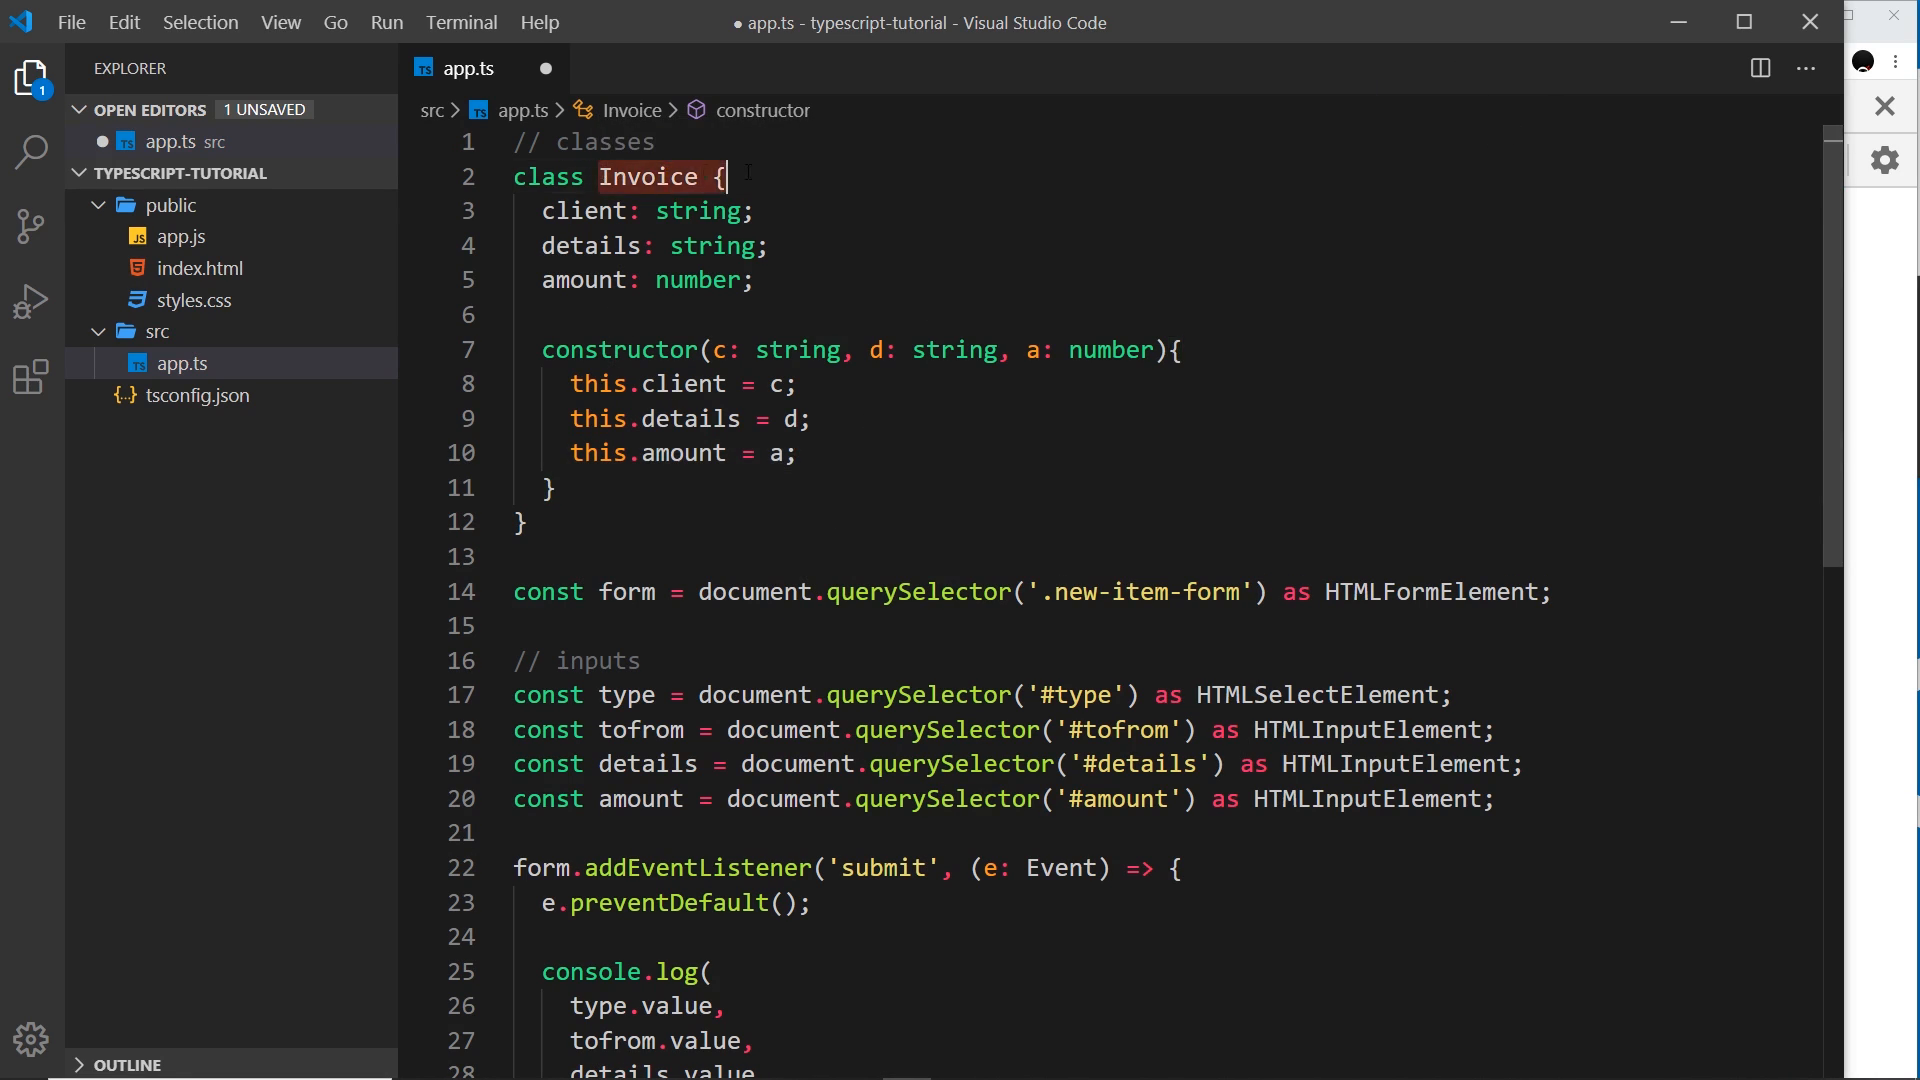This screenshot has height=1080, width=1920.
Task: Open index.html in the explorer
Action: tap(200, 268)
